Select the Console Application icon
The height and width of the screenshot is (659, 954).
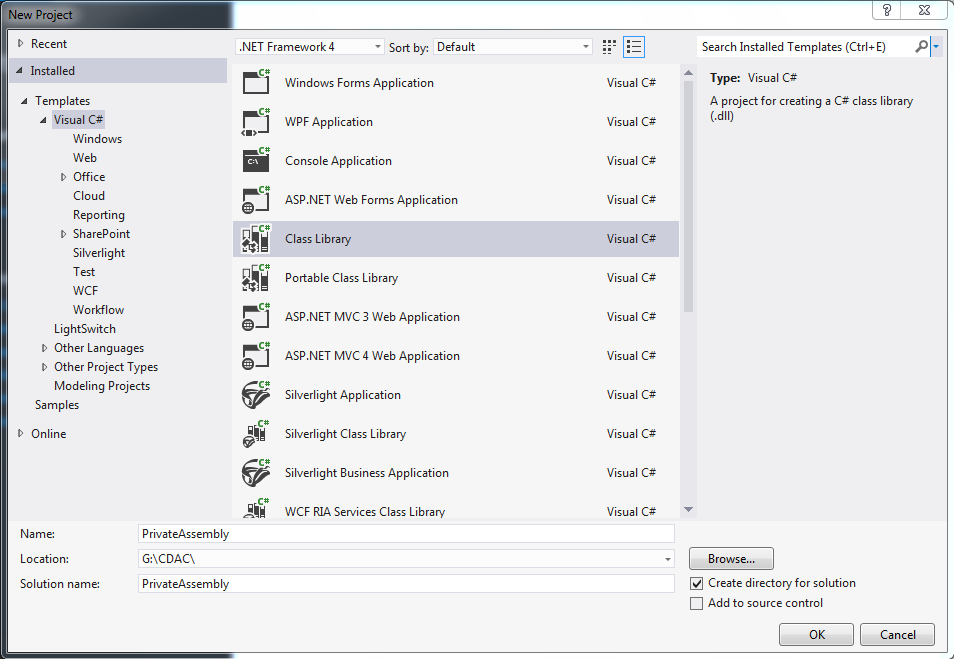click(x=257, y=161)
